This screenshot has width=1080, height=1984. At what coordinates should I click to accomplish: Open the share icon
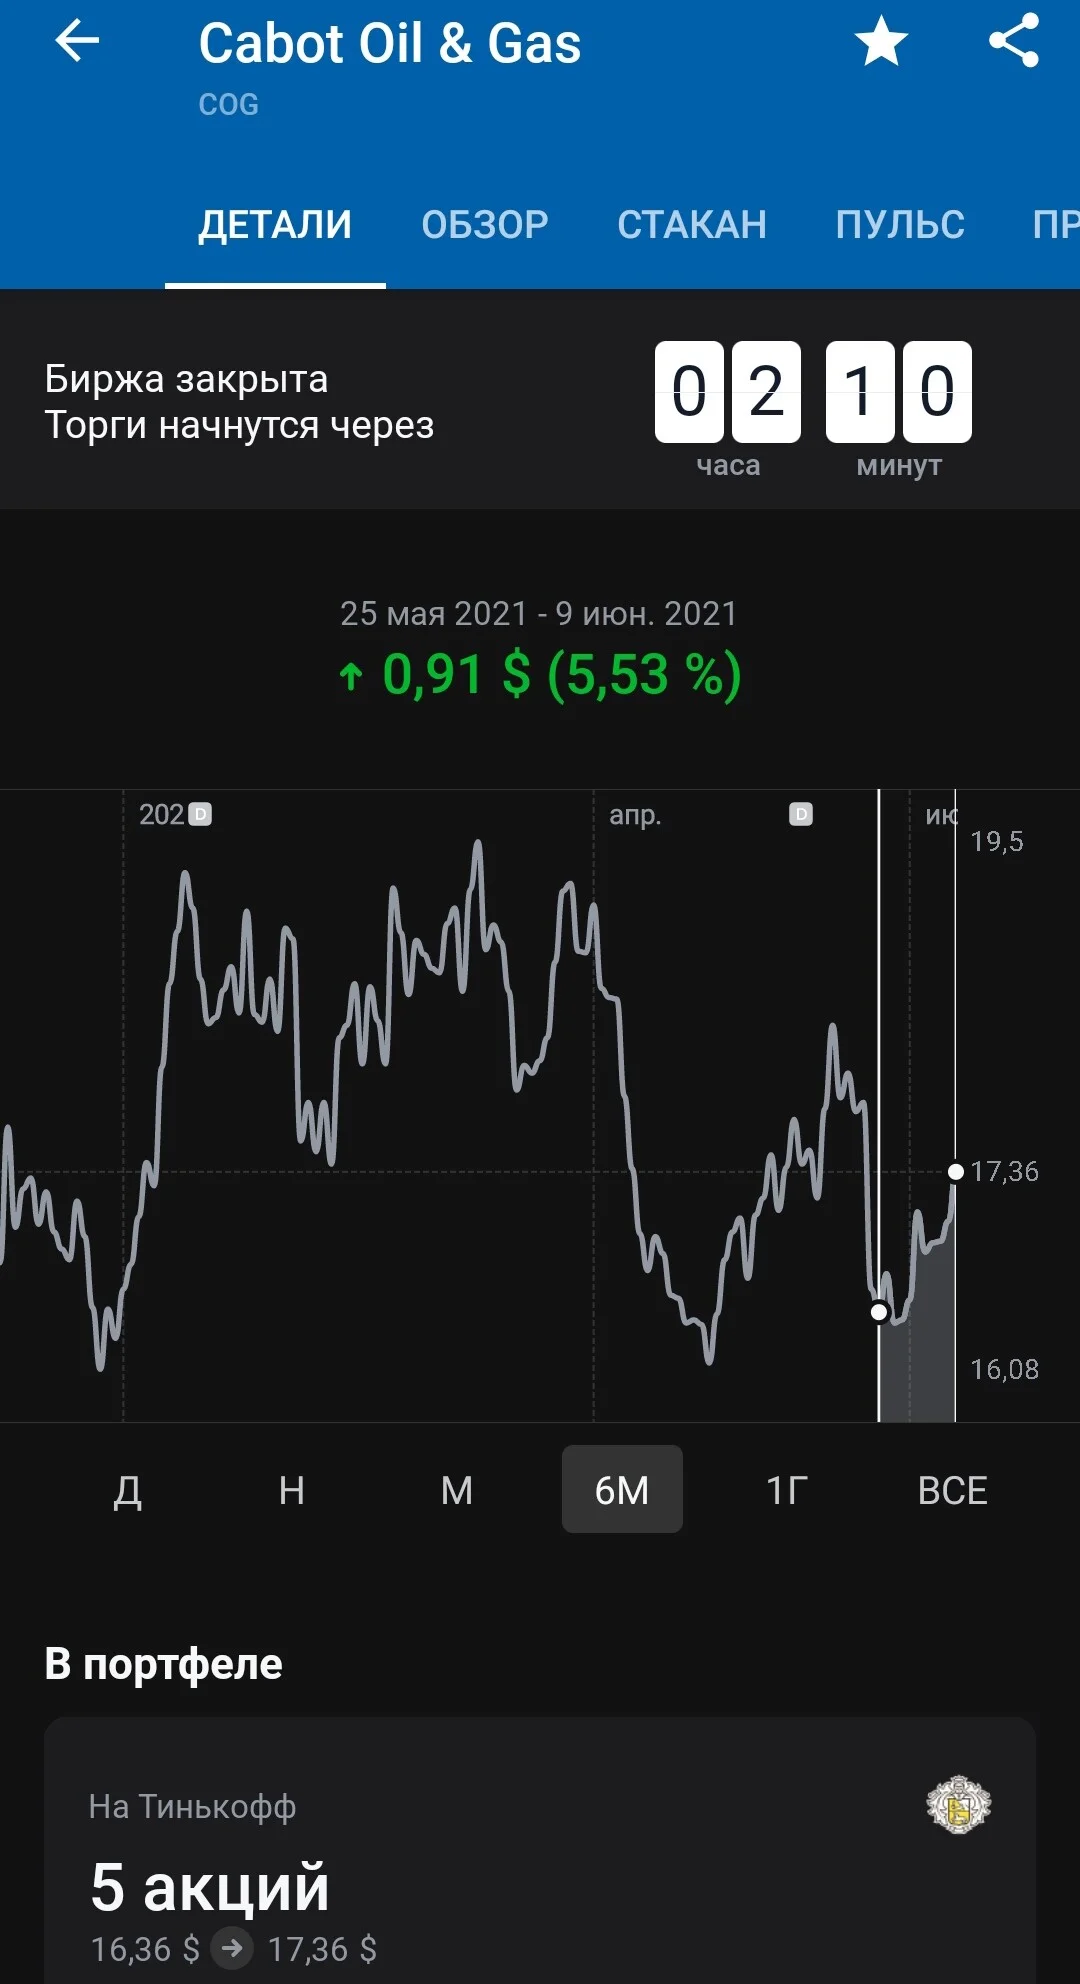click(1014, 42)
